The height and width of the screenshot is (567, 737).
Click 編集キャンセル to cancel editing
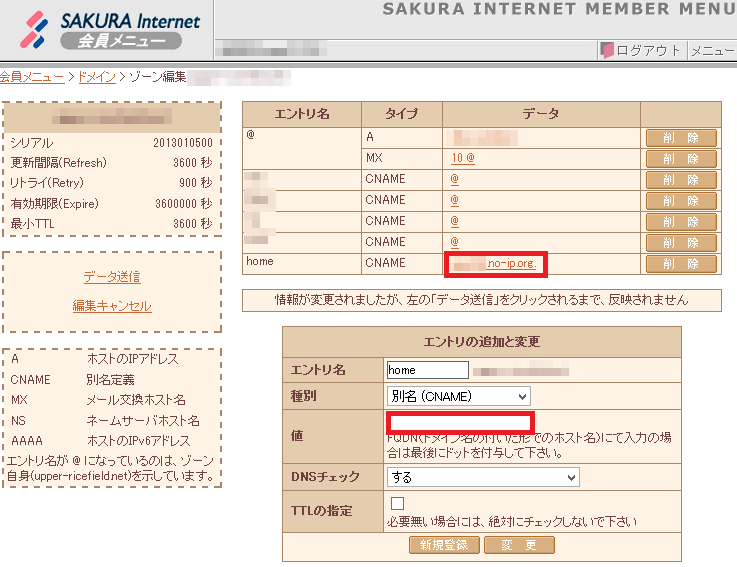pyautogui.click(x=112, y=305)
